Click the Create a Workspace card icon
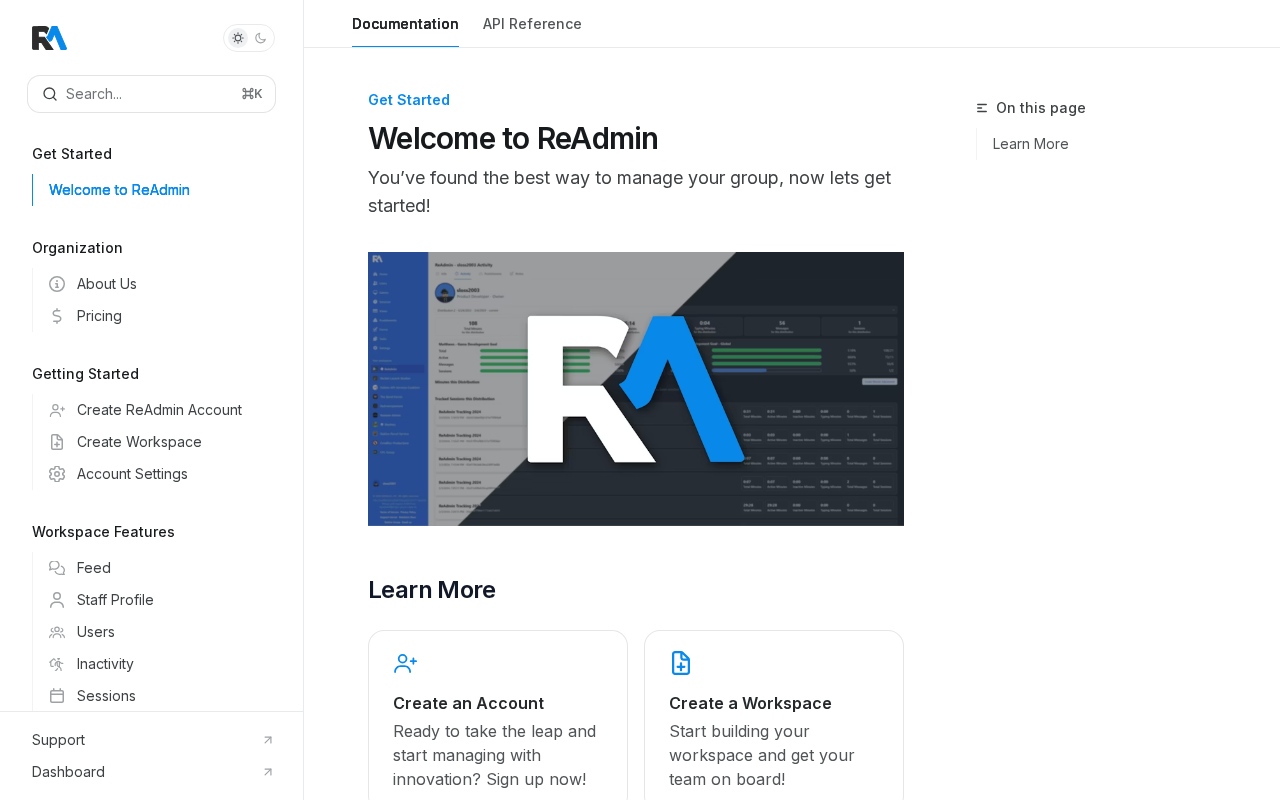Viewport: 1280px width, 800px height. [x=681, y=663]
